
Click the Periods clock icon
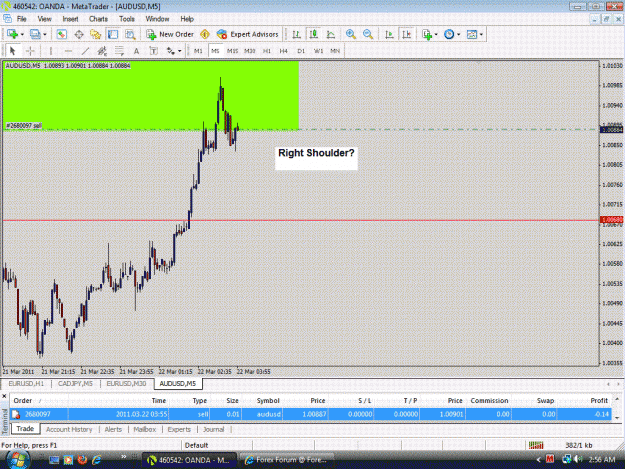[x=449, y=34]
